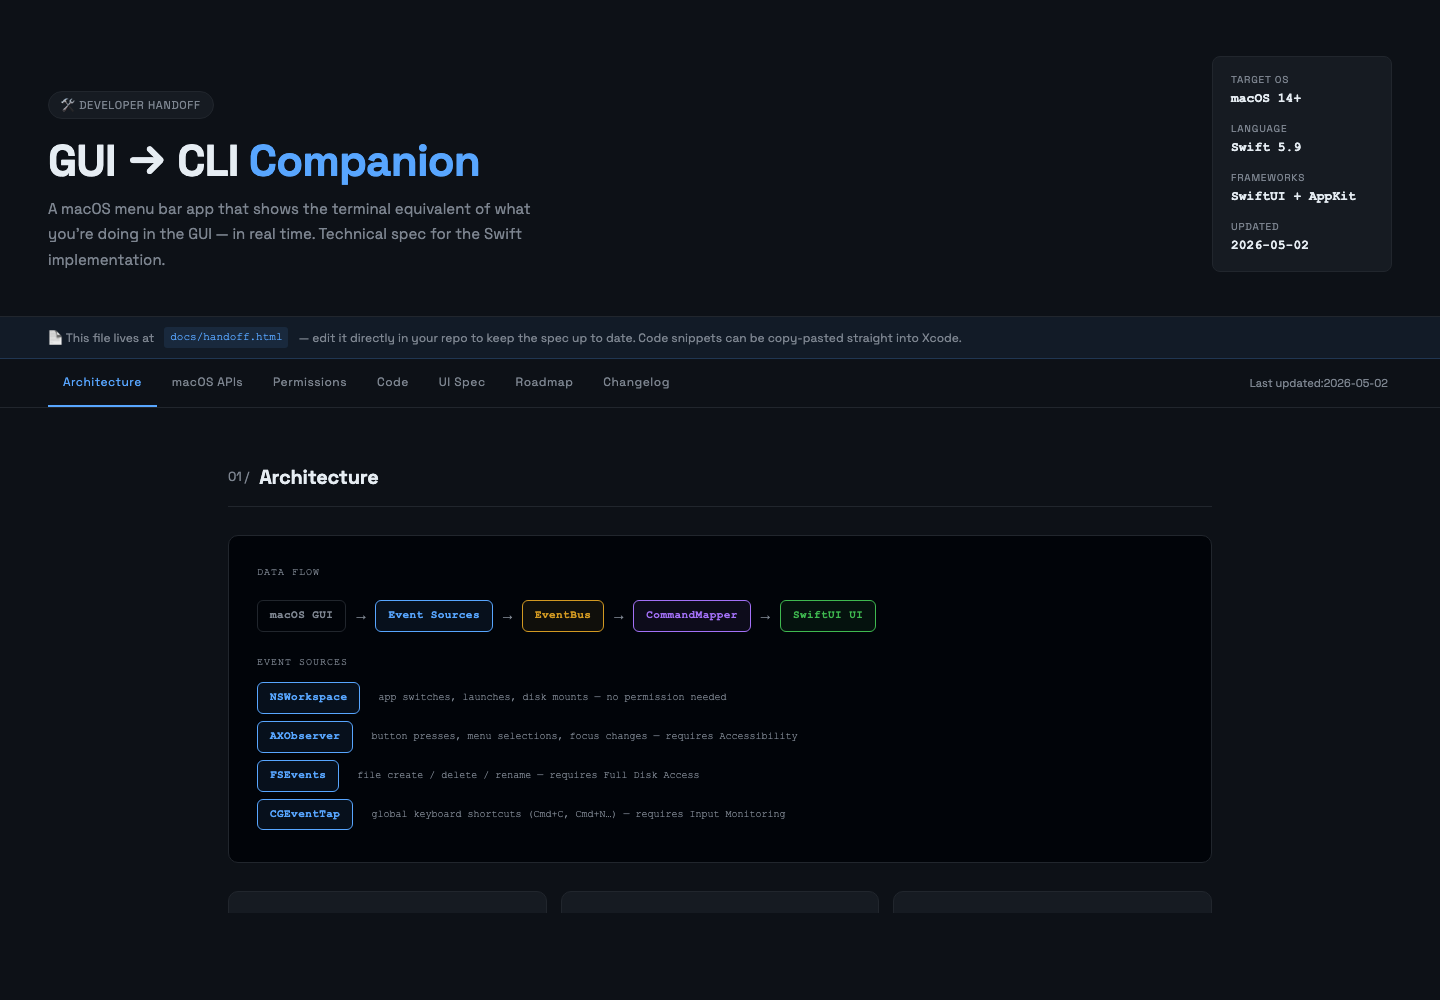Image resolution: width=1440 pixels, height=1000 pixels.
Task: Click the NSWorkspace source tag
Action: pyautogui.click(x=308, y=697)
